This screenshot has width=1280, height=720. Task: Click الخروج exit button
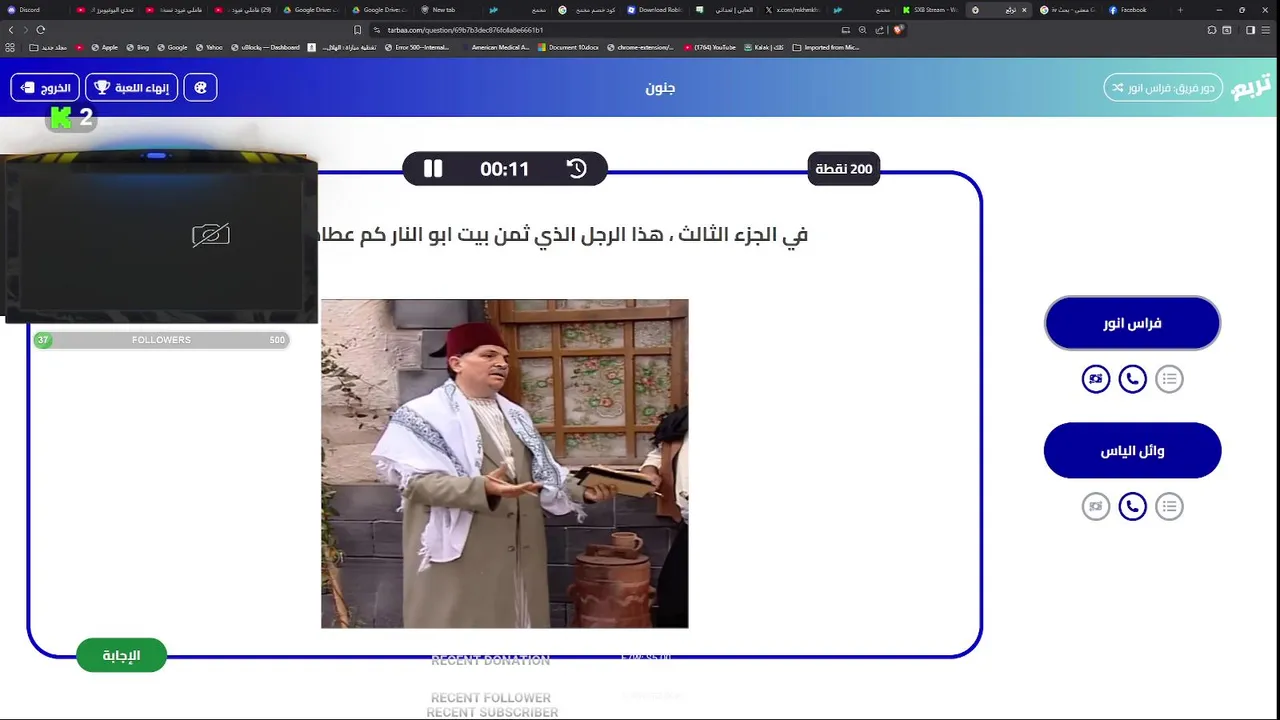pyautogui.click(x=45, y=88)
